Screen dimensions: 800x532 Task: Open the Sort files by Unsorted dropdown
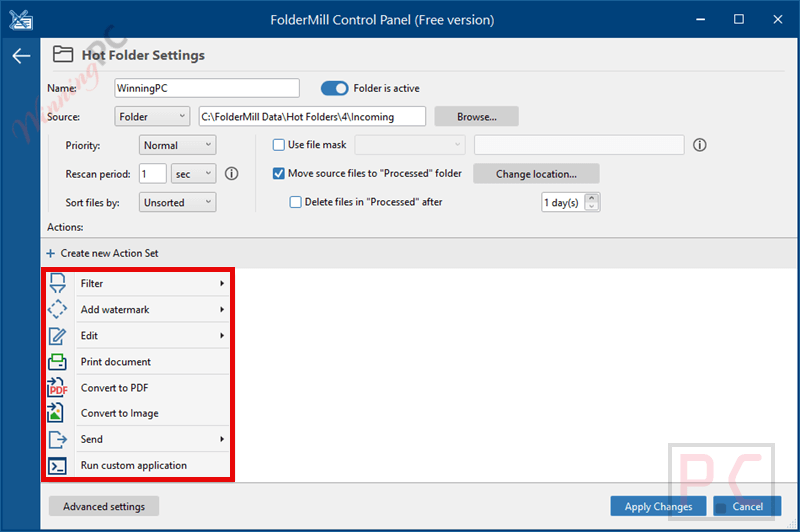point(178,202)
